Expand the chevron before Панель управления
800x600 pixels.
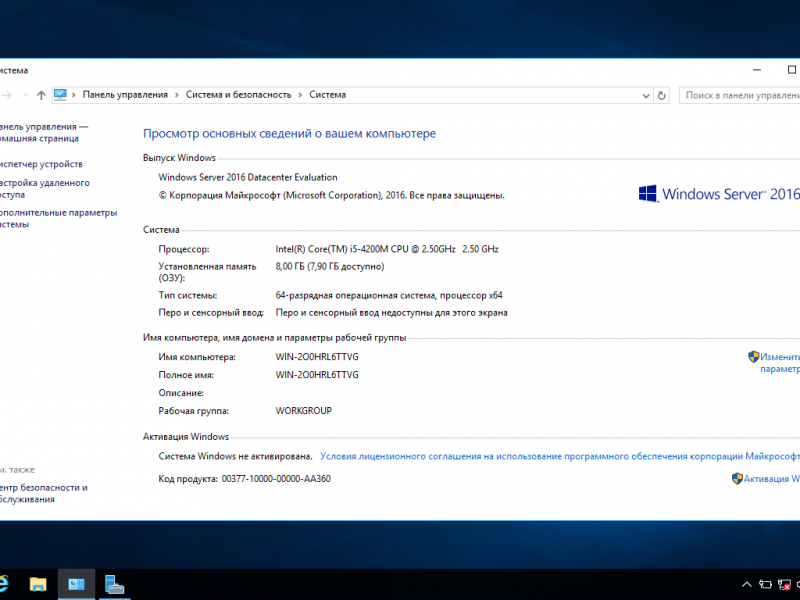pos(73,95)
